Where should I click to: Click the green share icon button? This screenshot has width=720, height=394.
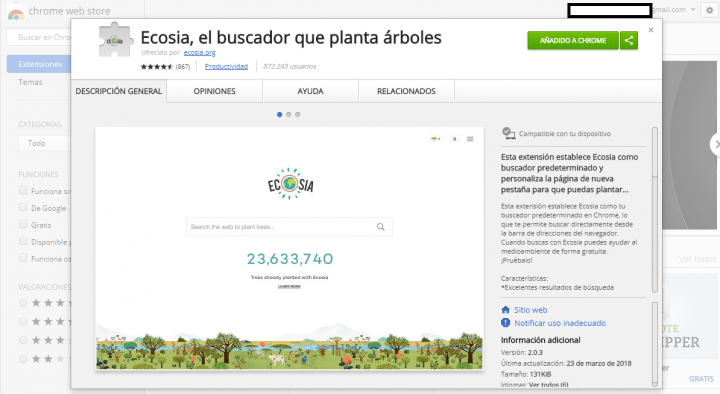[x=629, y=40]
